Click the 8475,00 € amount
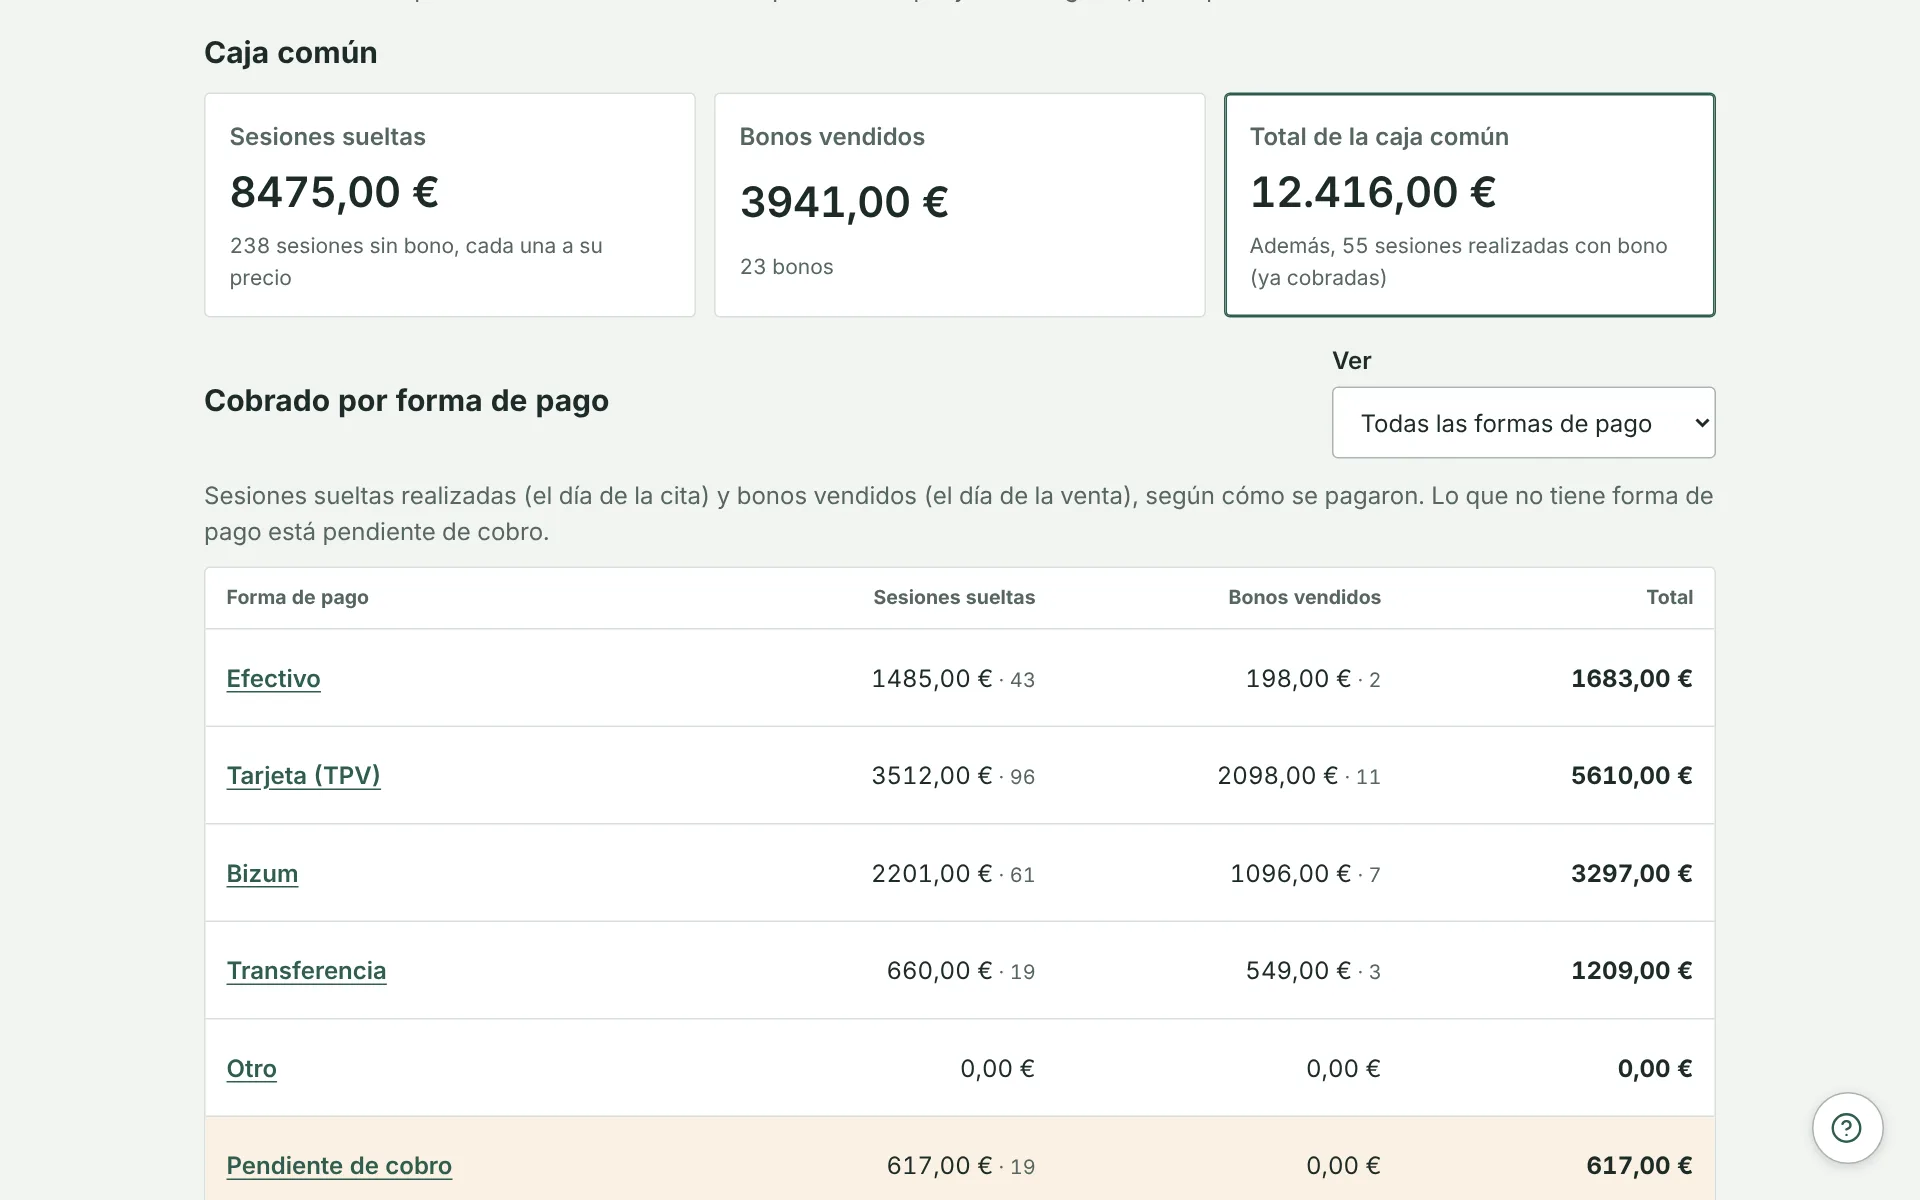The width and height of the screenshot is (1920, 1200). [x=334, y=192]
